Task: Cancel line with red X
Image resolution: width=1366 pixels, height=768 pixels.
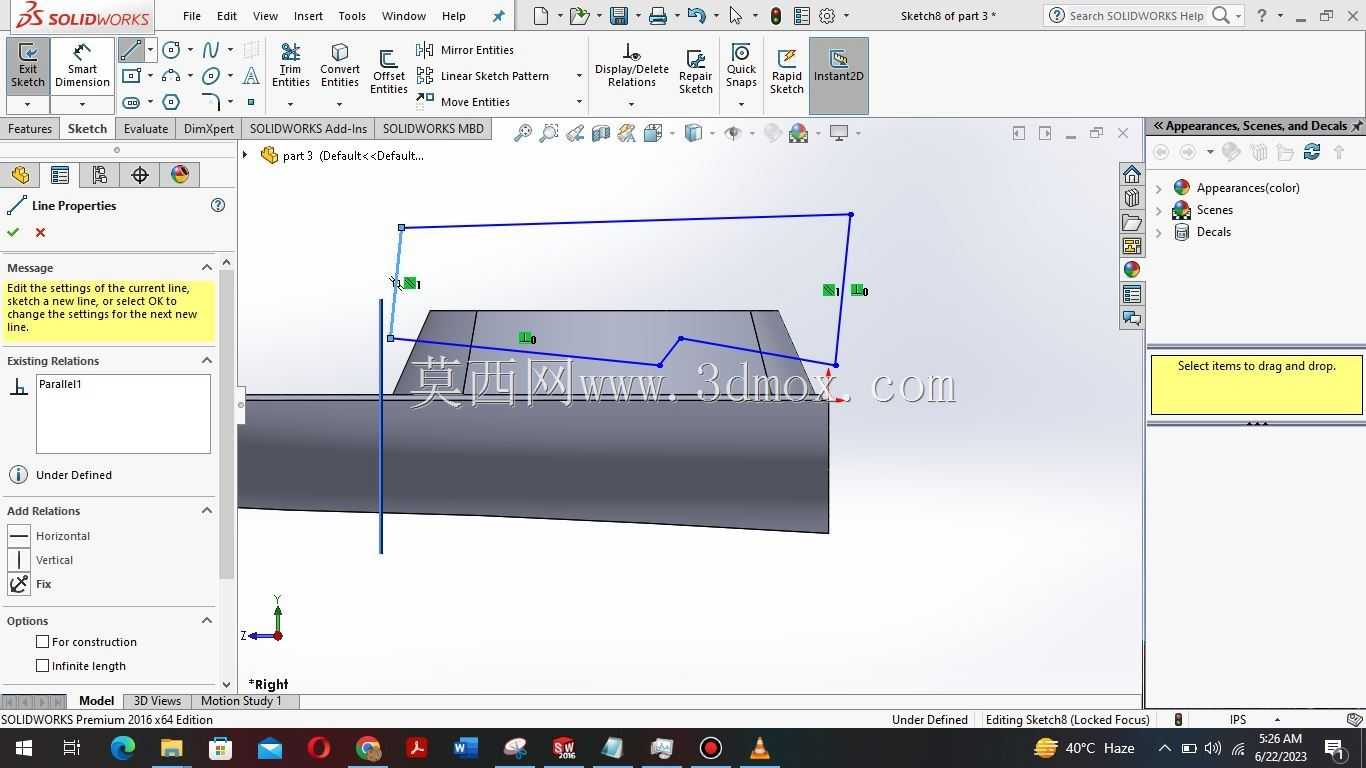Action: (40, 232)
